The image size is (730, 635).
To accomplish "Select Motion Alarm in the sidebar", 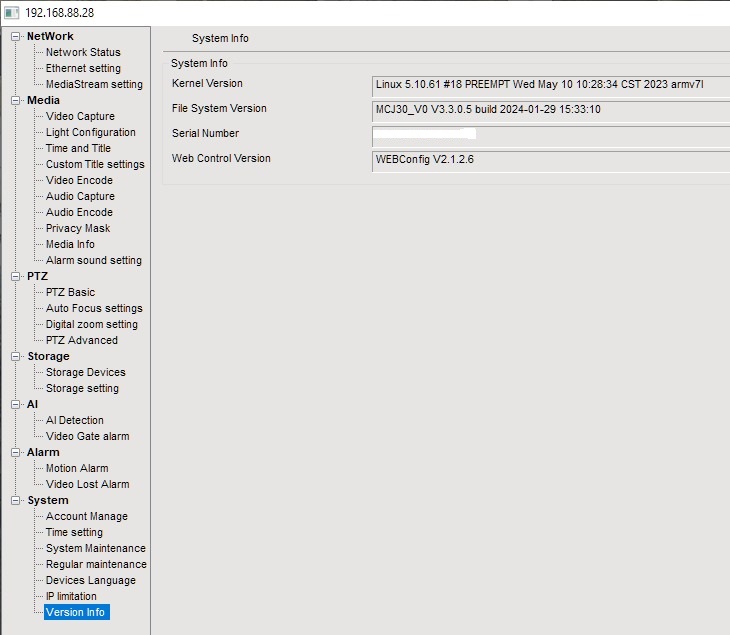I will [x=77, y=468].
